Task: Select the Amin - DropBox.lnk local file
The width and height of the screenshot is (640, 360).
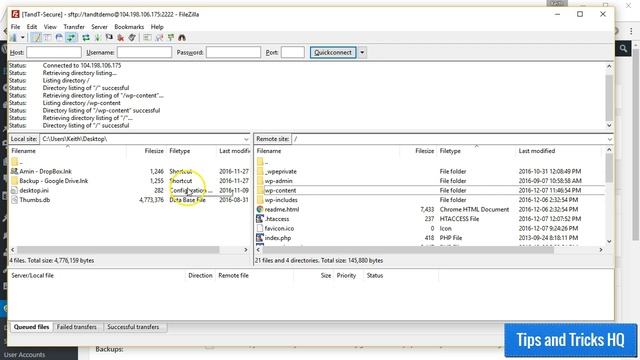Action: [45, 171]
